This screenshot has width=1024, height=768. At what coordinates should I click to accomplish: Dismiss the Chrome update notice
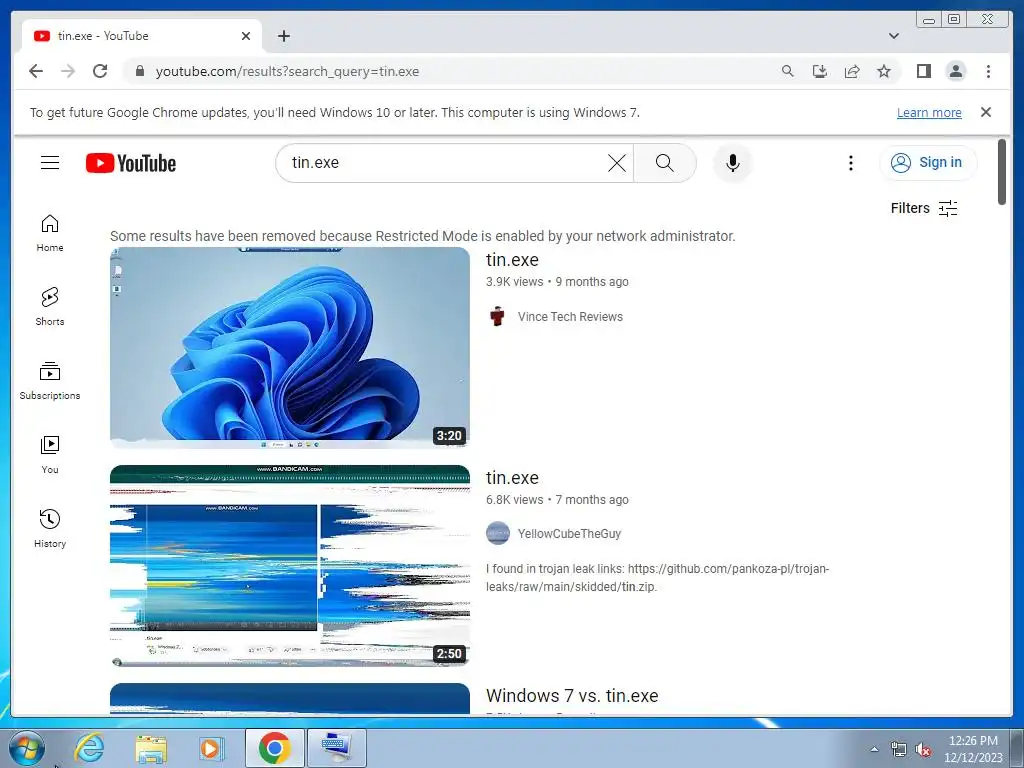click(x=985, y=112)
